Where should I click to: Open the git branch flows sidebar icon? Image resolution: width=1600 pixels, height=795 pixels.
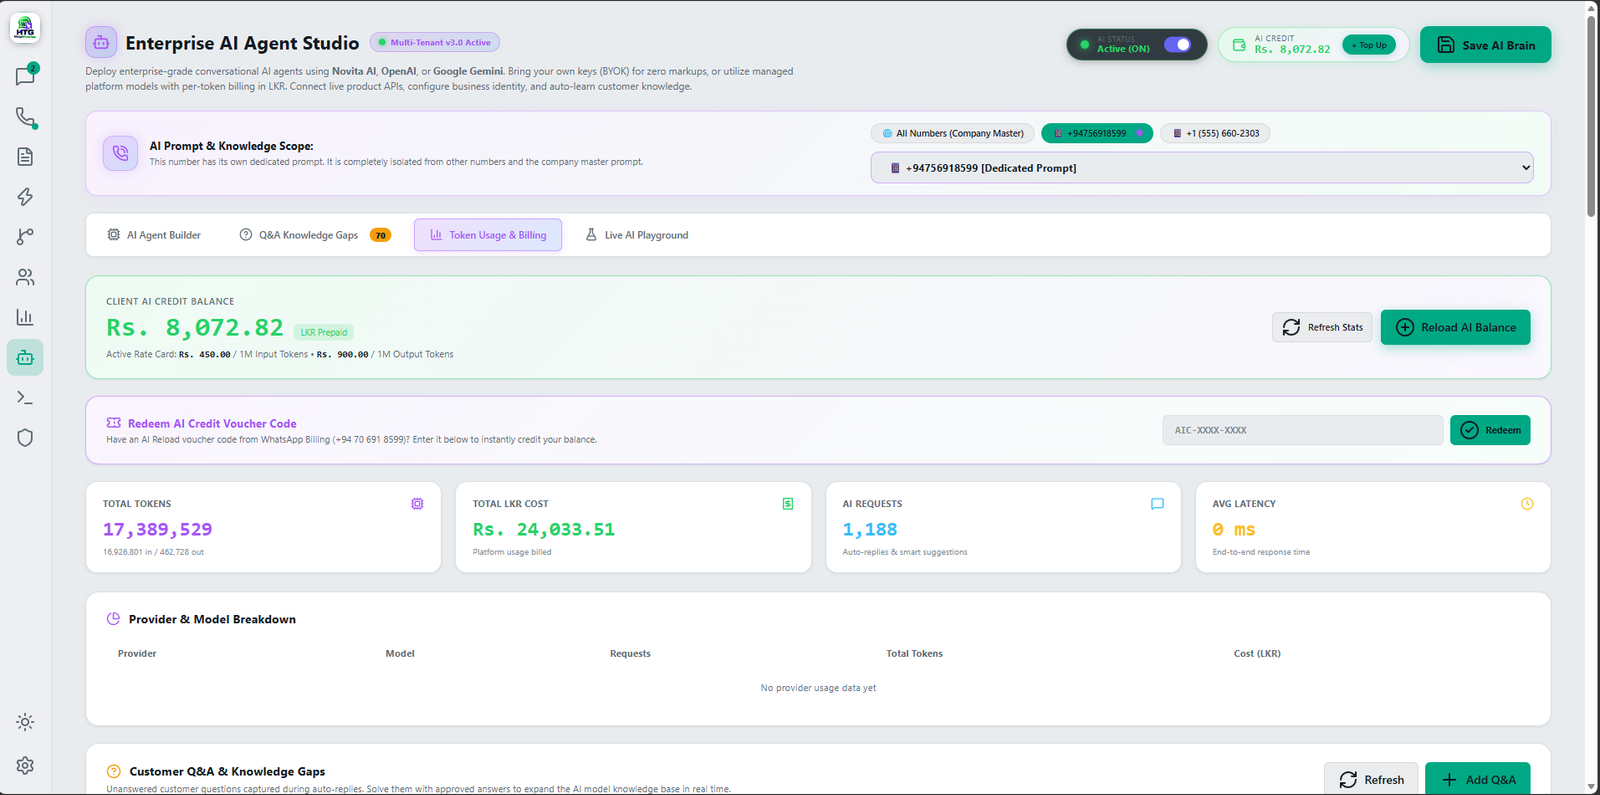(25, 237)
